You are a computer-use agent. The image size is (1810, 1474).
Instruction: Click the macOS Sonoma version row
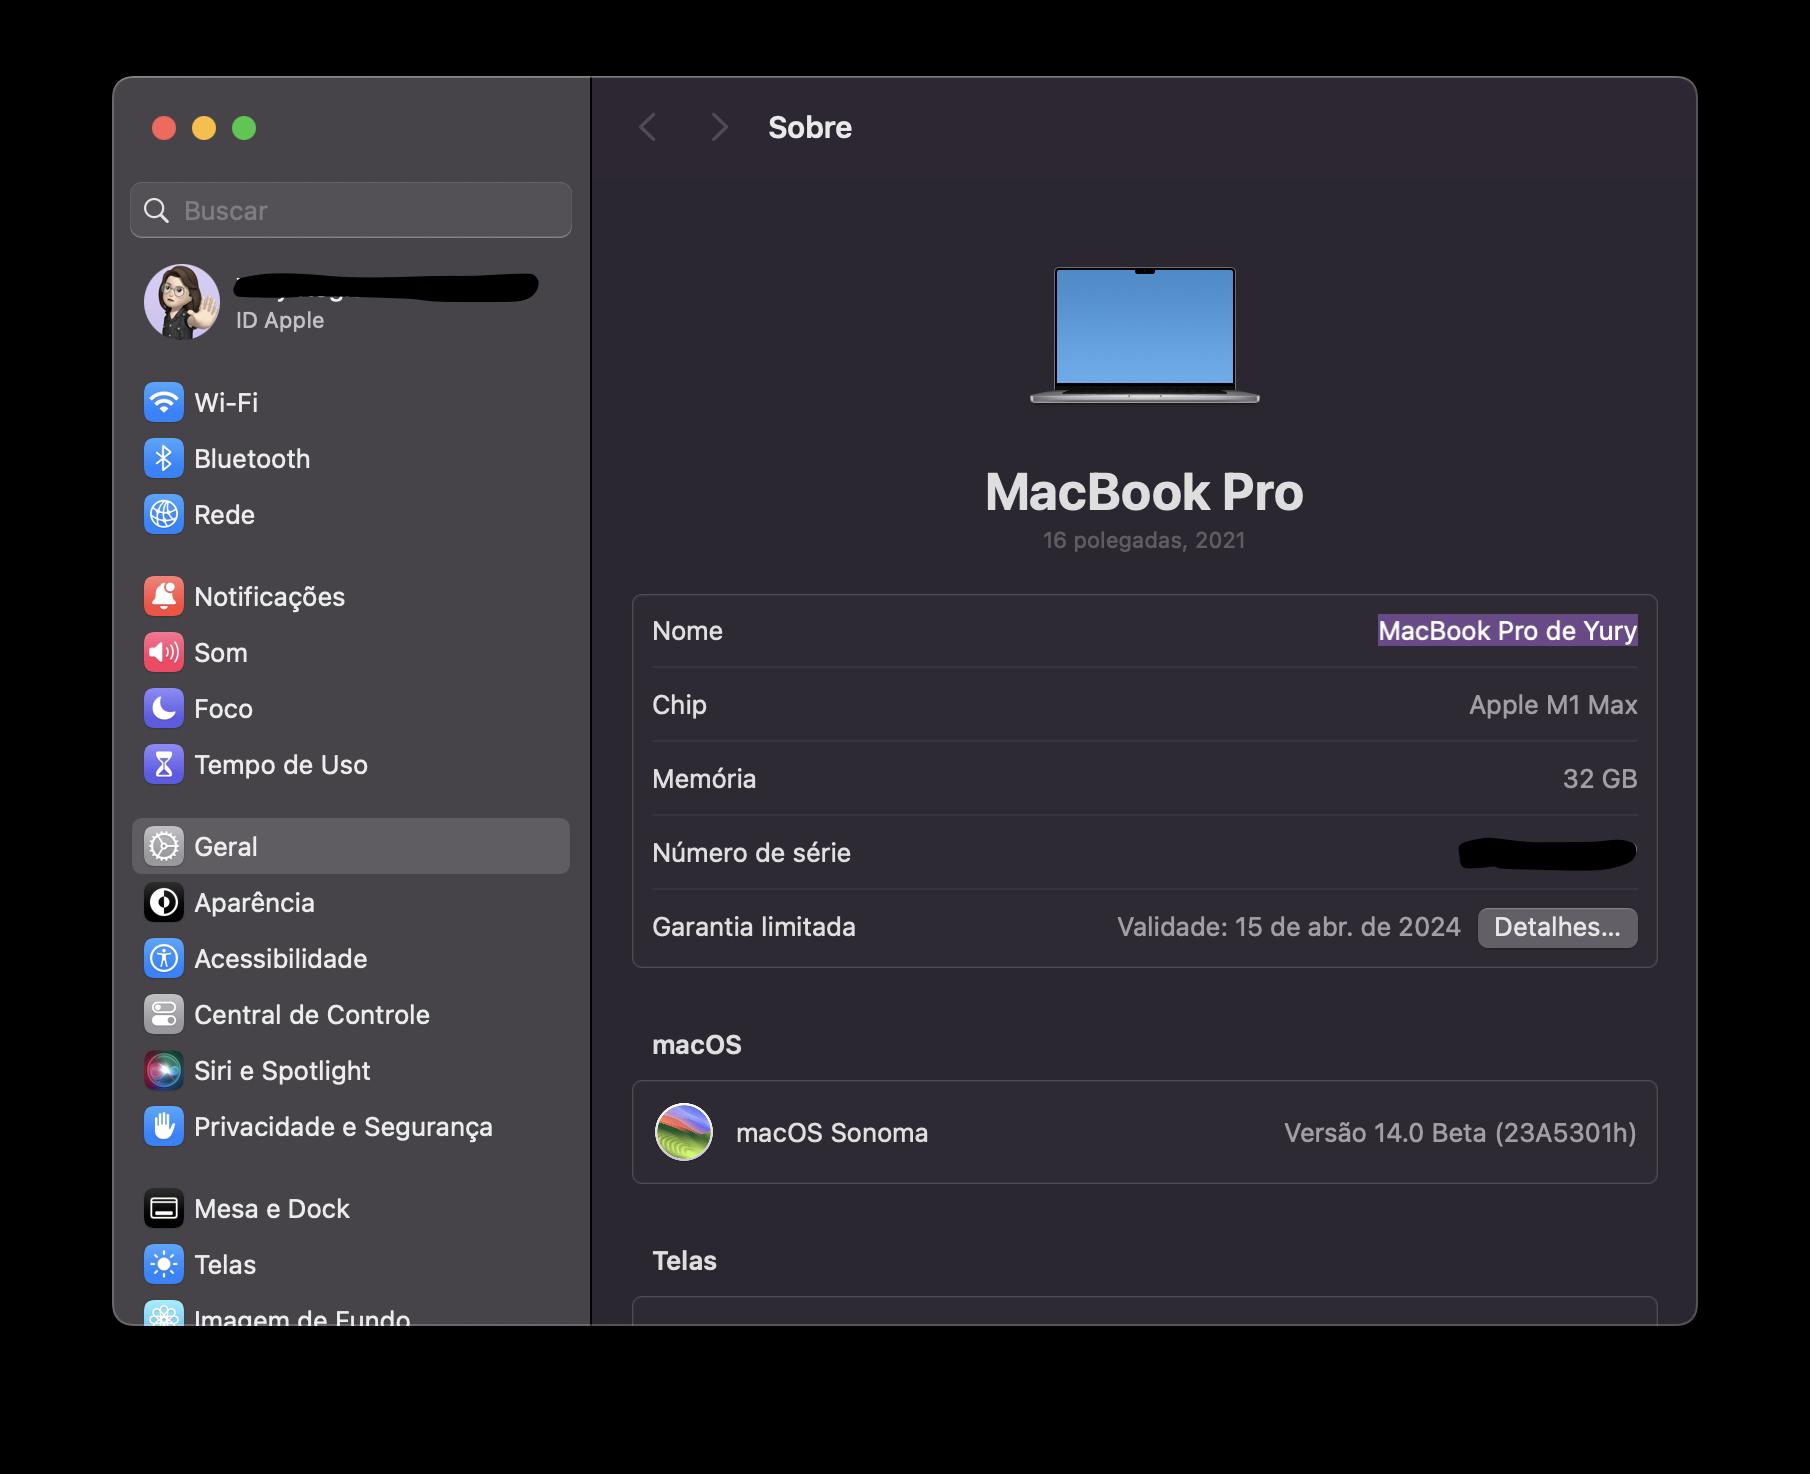pyautogui.click(x=1145, y=1132)
